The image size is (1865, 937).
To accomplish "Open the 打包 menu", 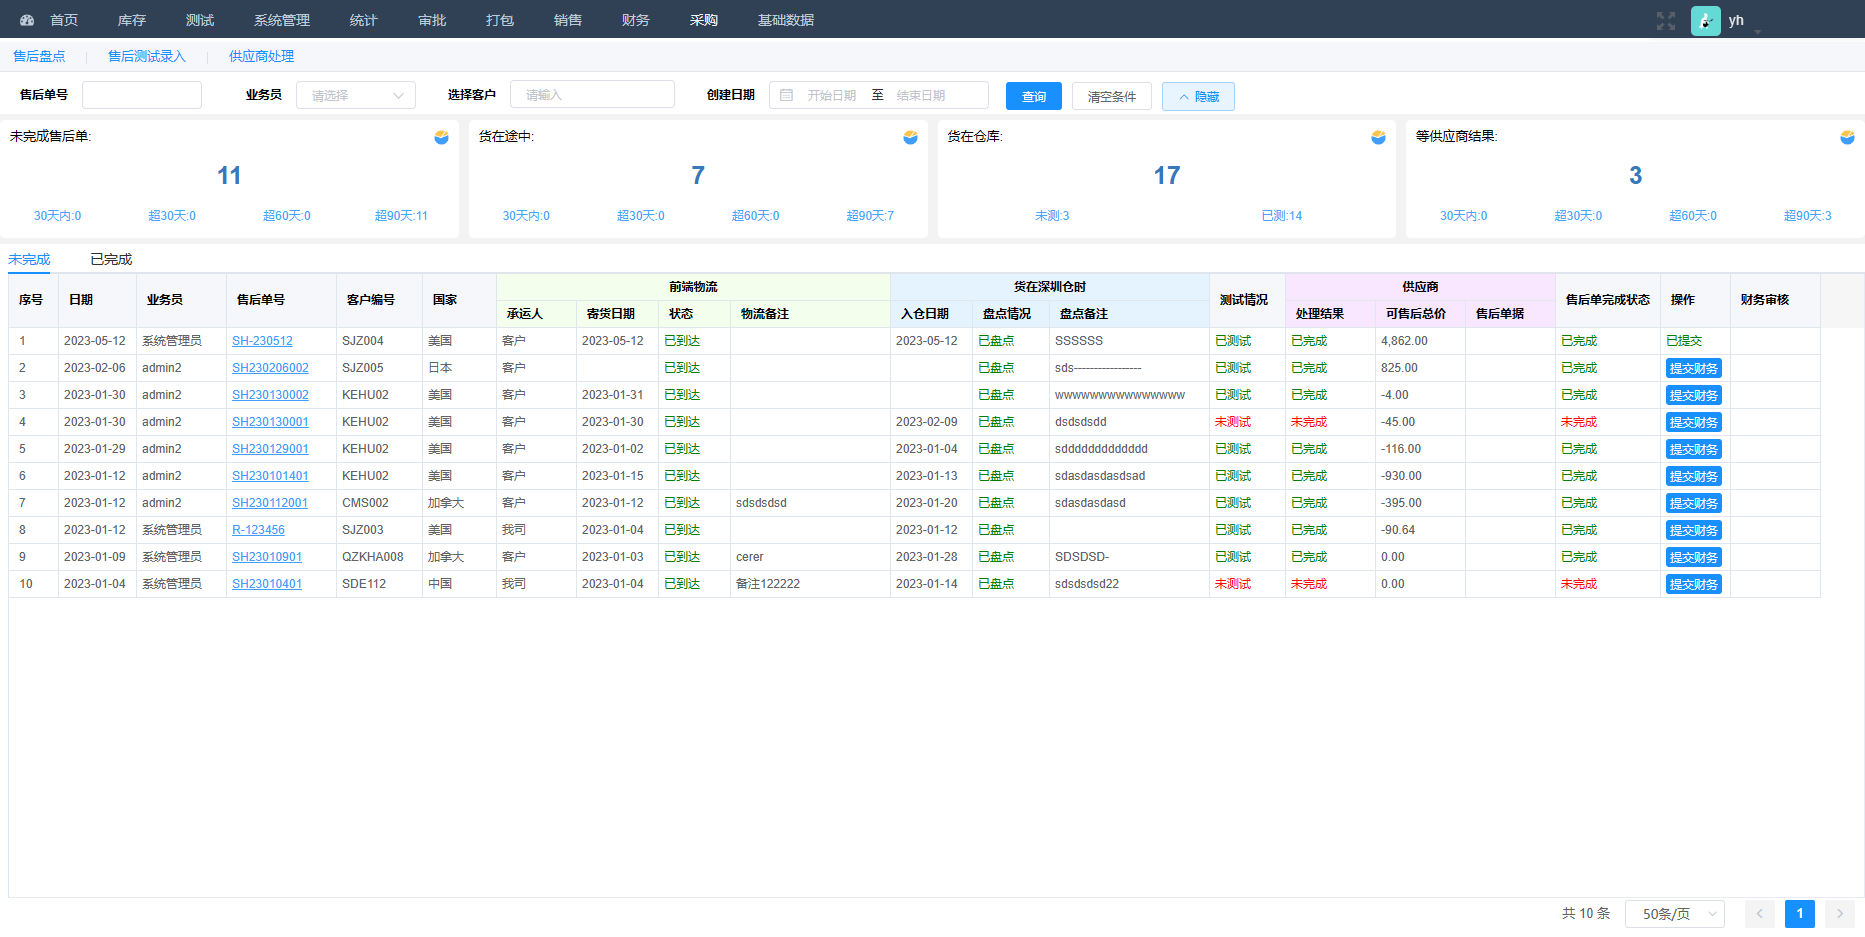I will coord(500,20).
